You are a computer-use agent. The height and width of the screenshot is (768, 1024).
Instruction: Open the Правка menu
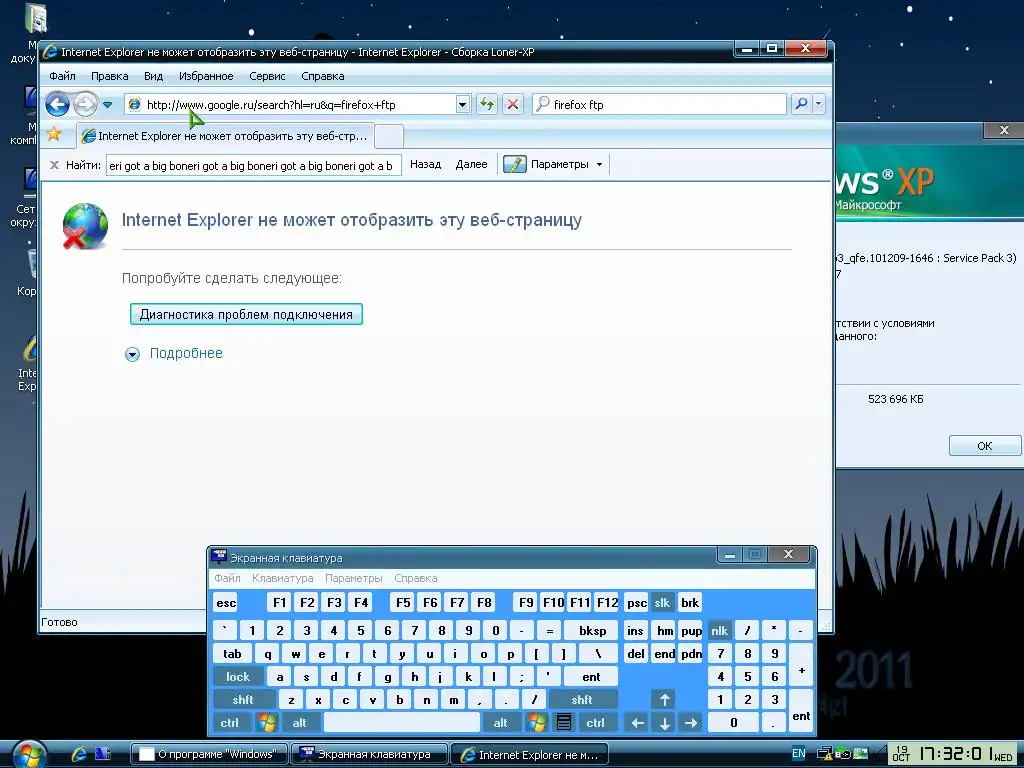point(109,76)
